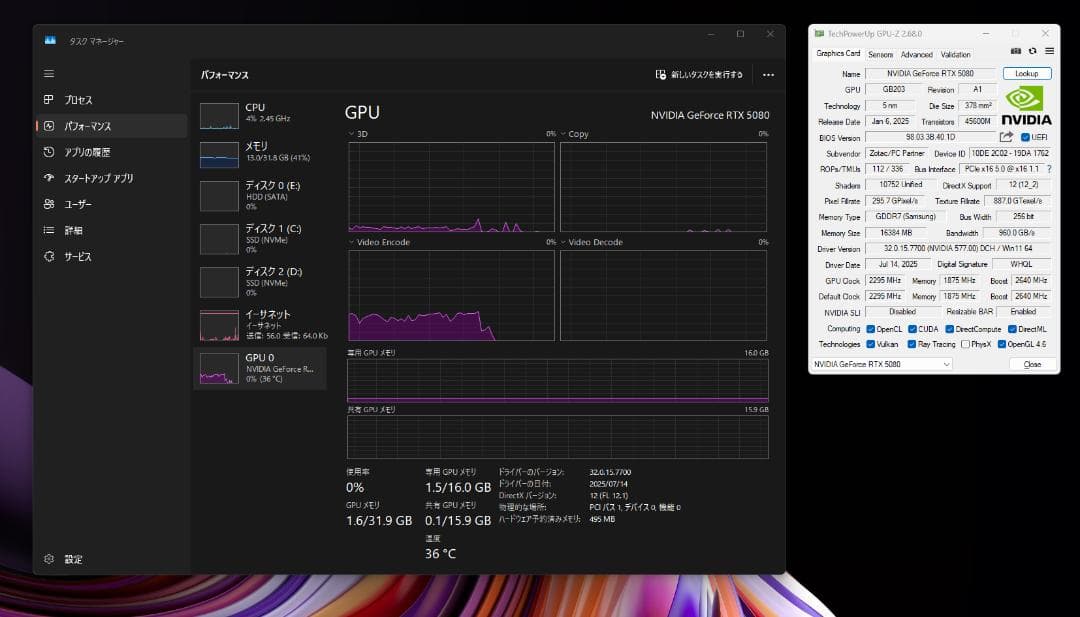Uncheck CUDA under Computing

click(913, 328)
